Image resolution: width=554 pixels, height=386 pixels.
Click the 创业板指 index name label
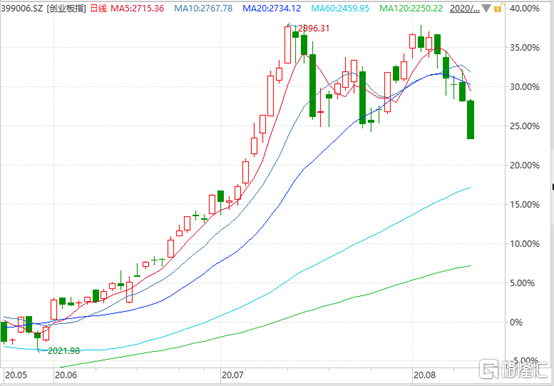[66, 8]
